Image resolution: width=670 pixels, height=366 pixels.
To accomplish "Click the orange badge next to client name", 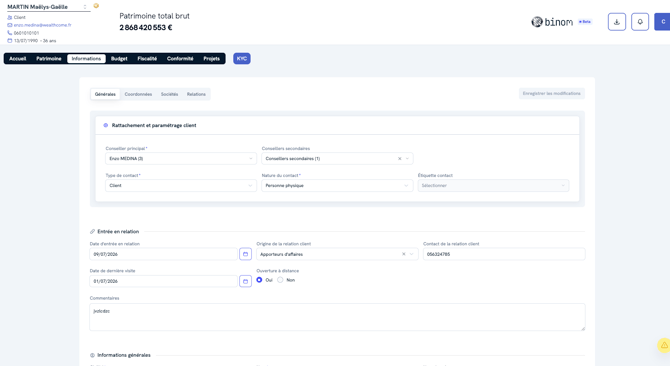I will [96, 6].
